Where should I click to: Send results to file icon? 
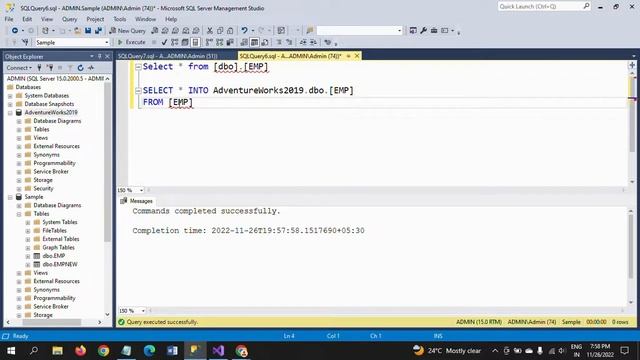tap(265, 42)
